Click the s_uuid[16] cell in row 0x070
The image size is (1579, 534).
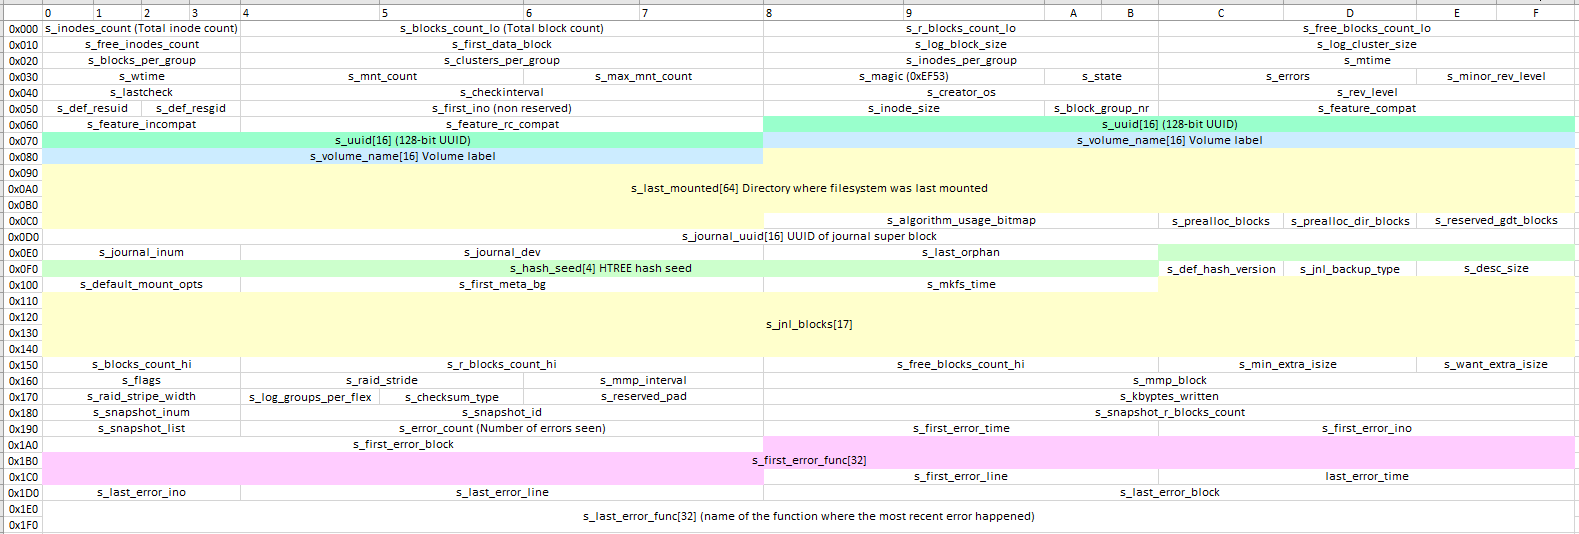pyautogui.click(x=403, y=140)
